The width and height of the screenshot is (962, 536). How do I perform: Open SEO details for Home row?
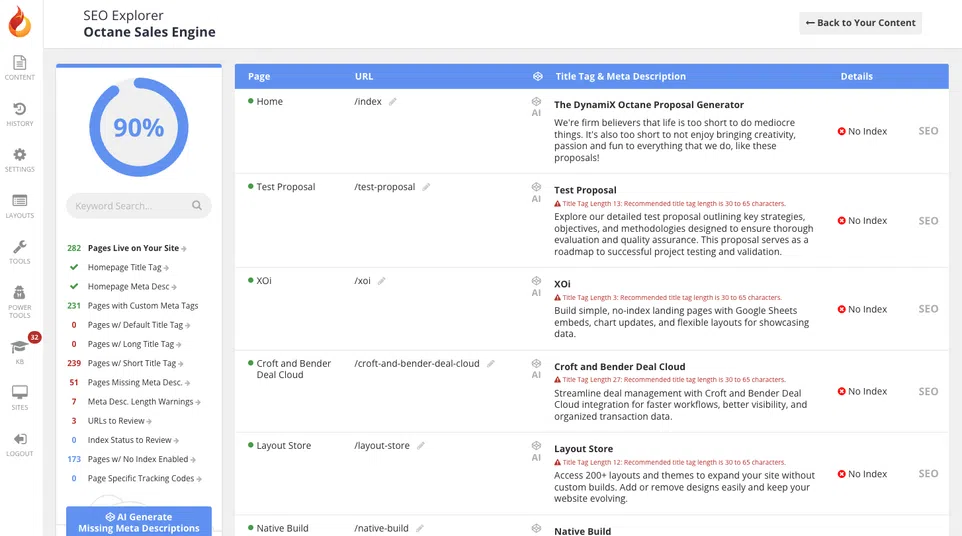coord(928,131)
